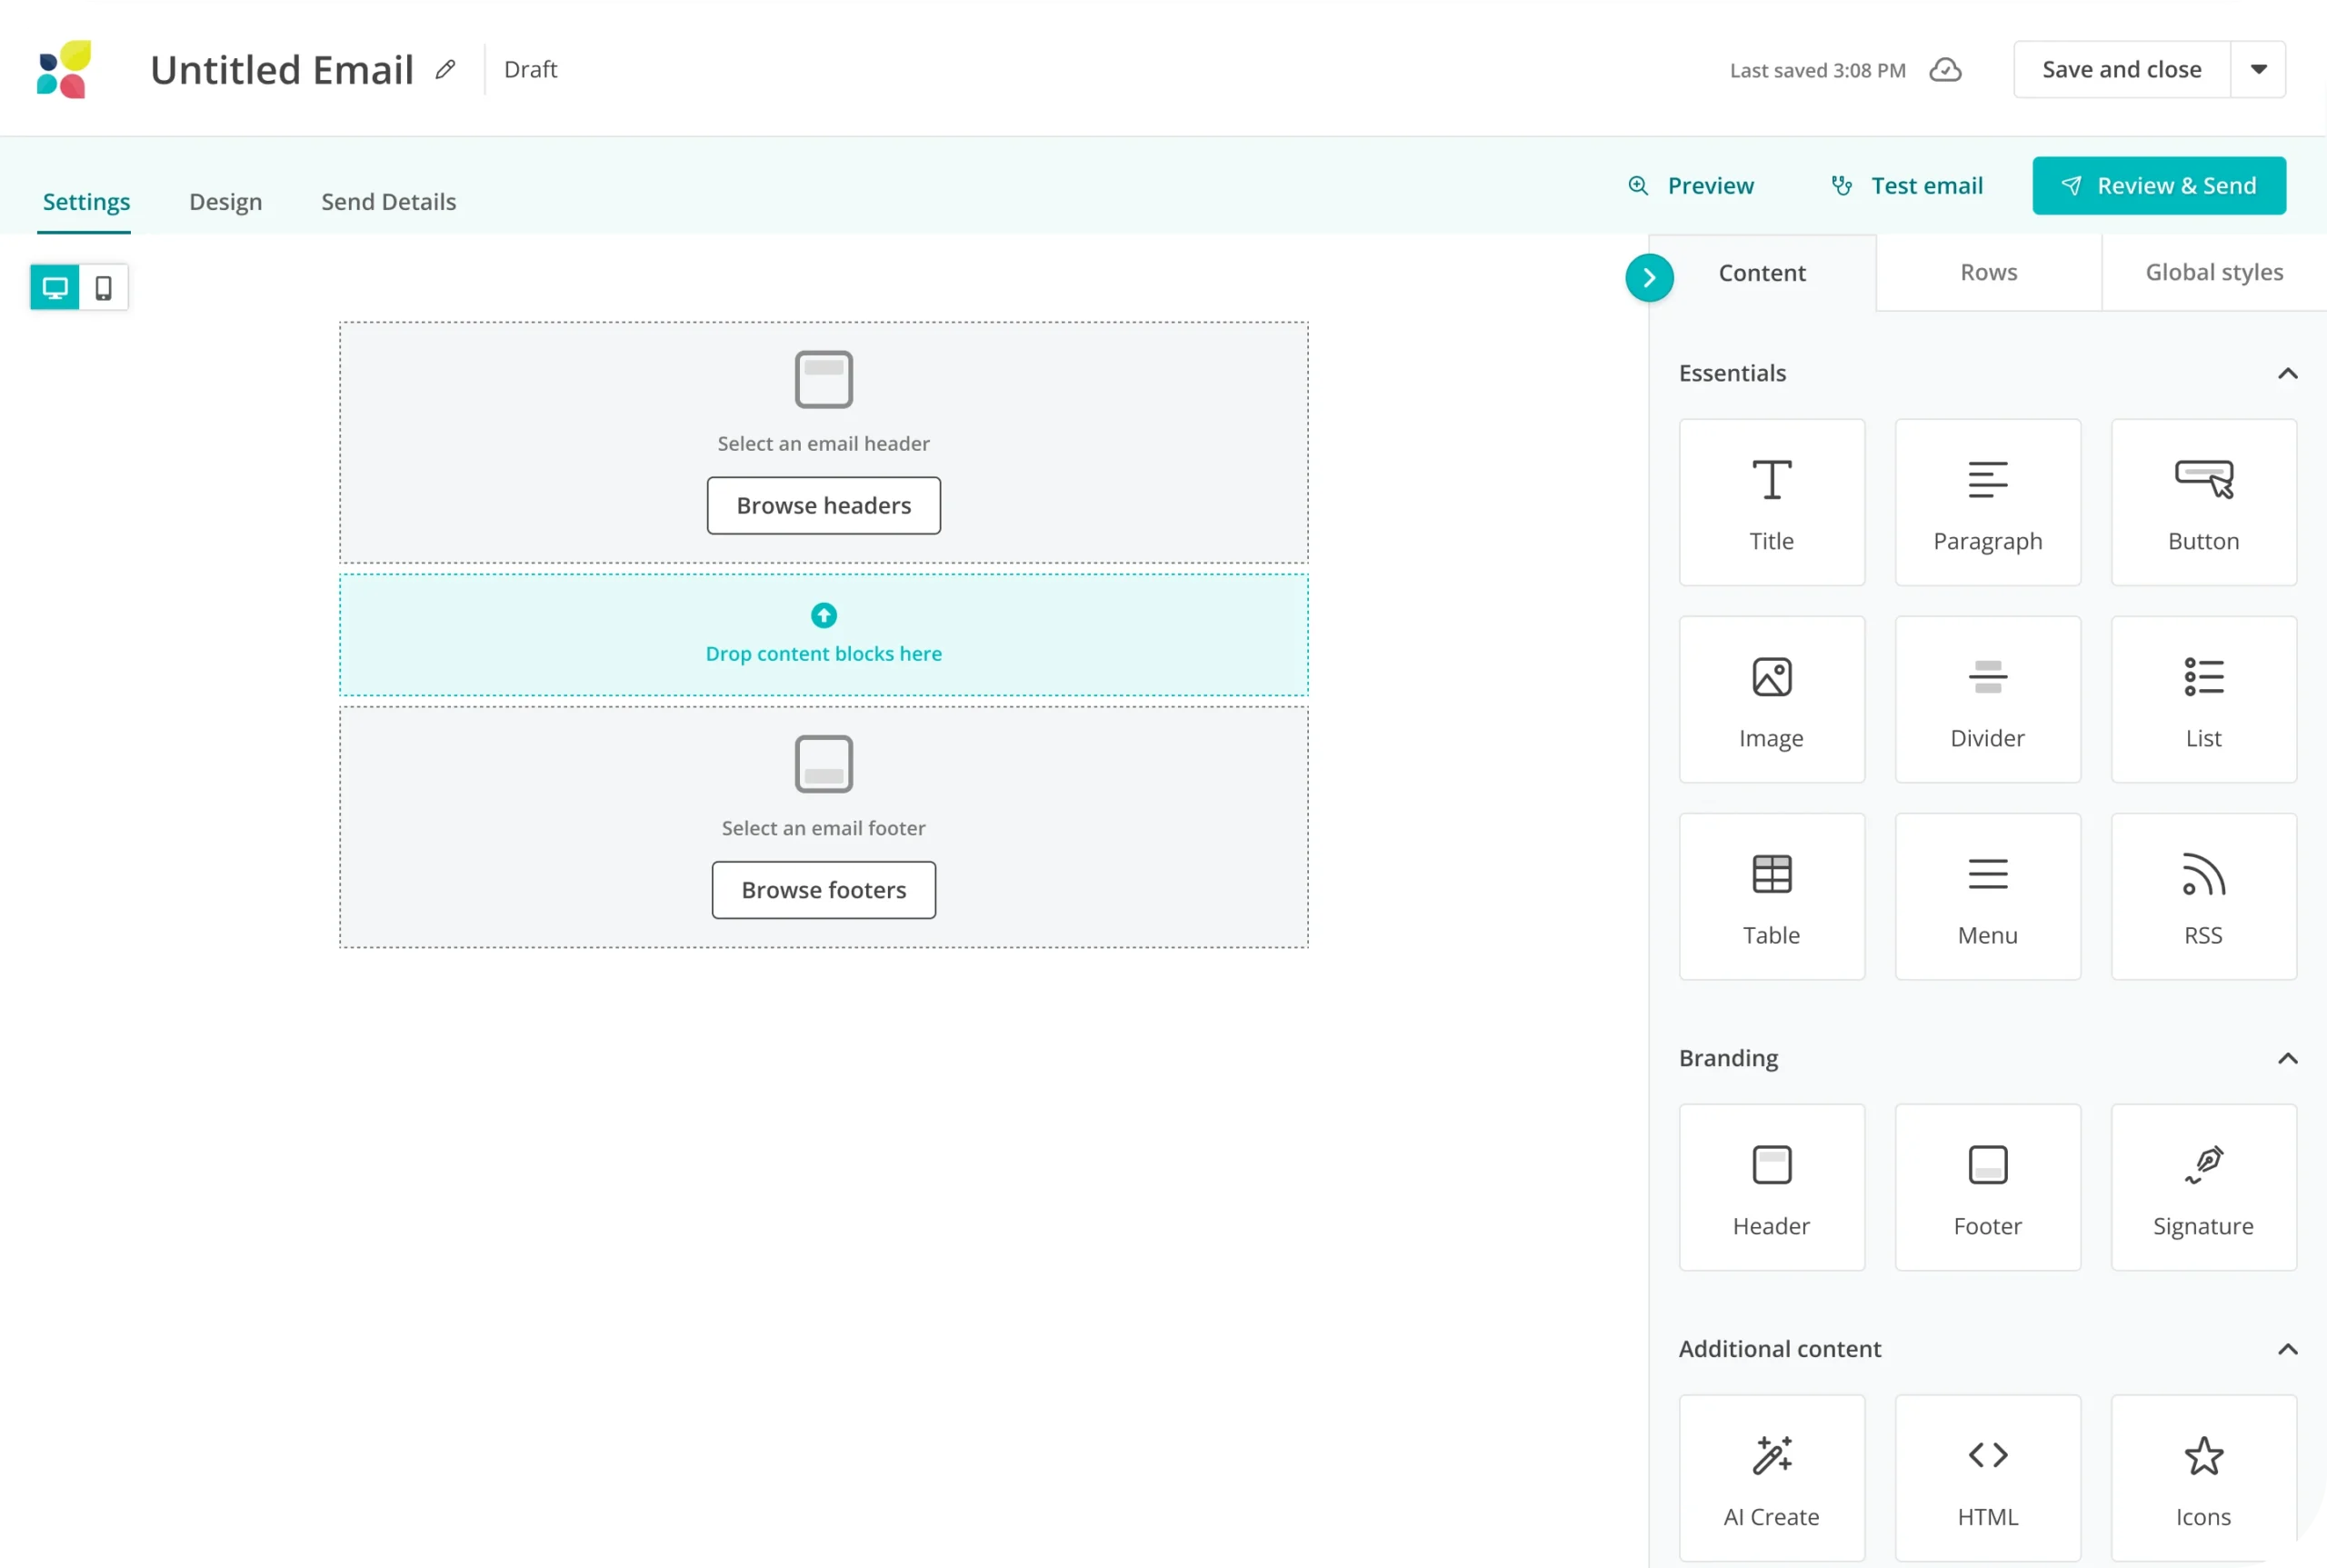Choose the Divider content block
The image size is (2327, 1568).
1987,699
